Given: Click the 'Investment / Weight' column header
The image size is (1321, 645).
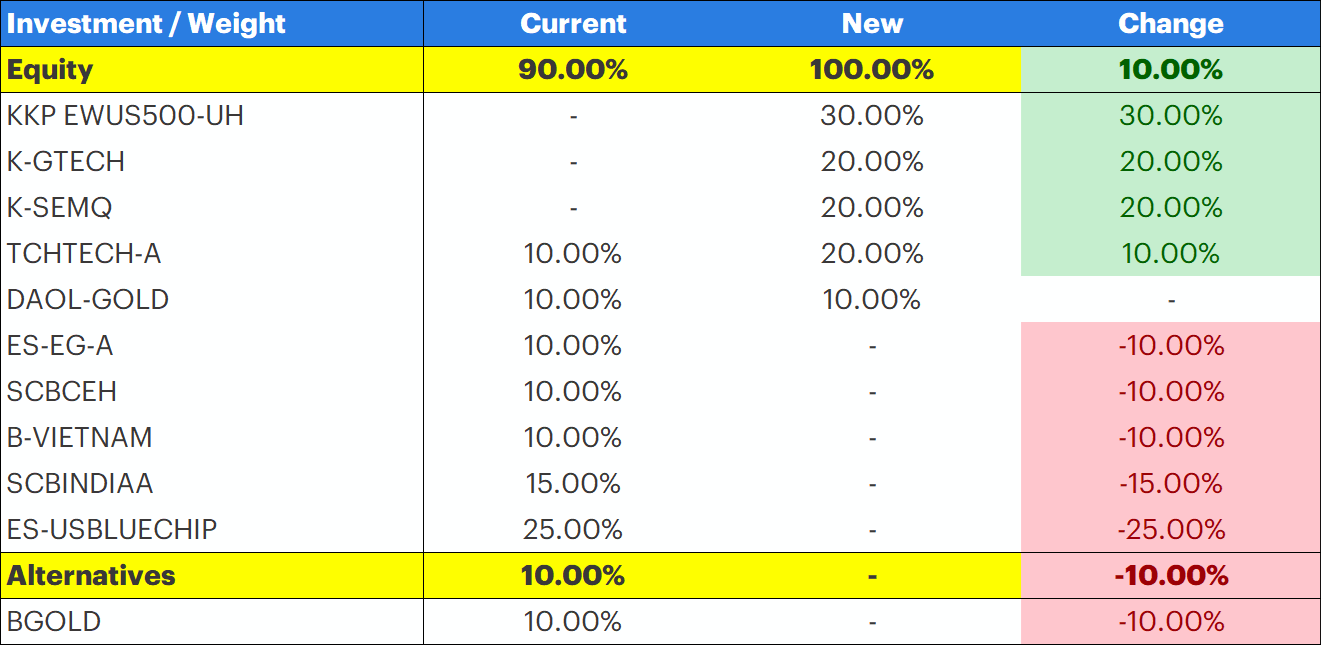Looking at the screenshot, I should coord(146,23).
